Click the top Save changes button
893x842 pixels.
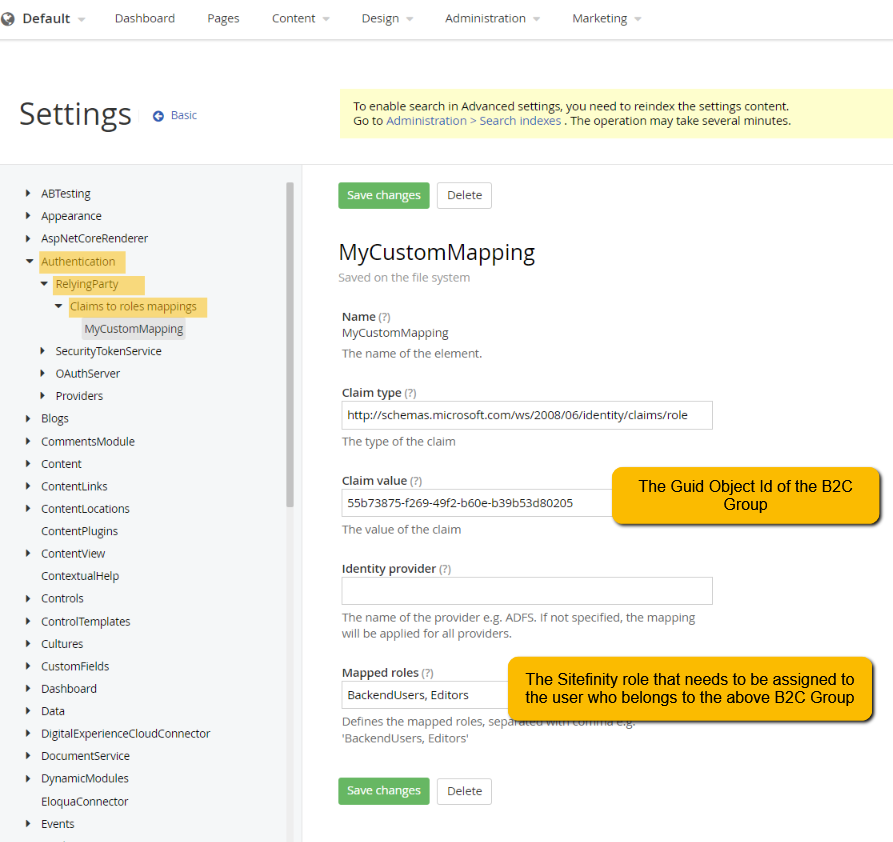click(384, 195)
